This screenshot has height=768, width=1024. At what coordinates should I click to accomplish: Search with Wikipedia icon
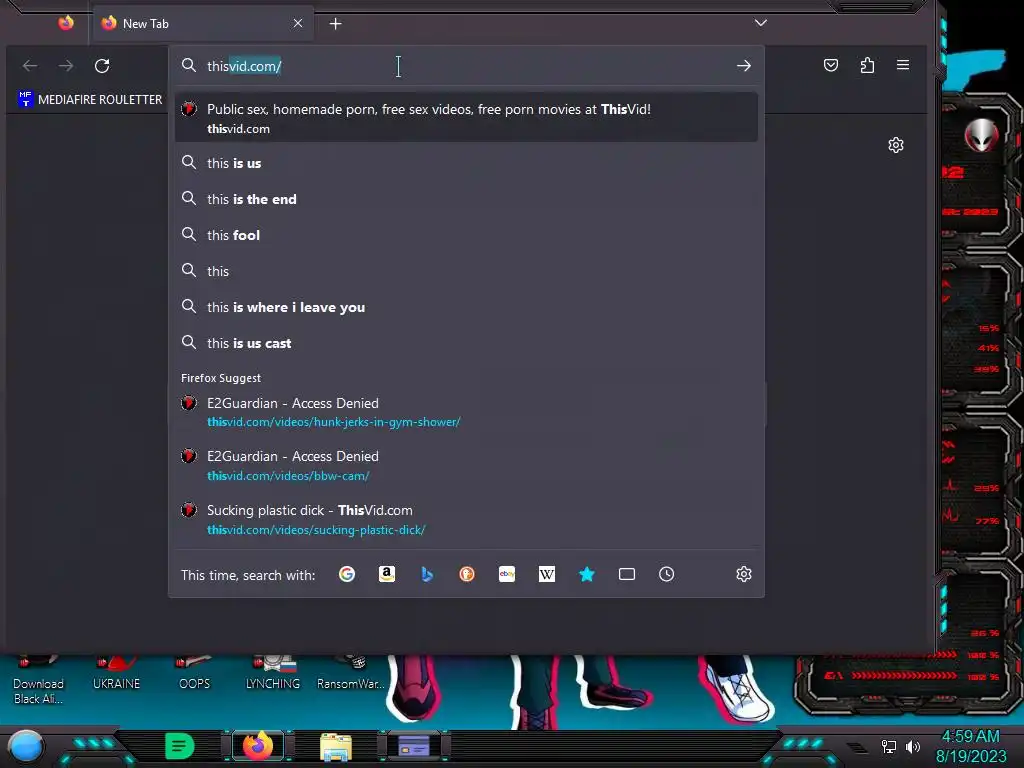[x=547, y=574]
